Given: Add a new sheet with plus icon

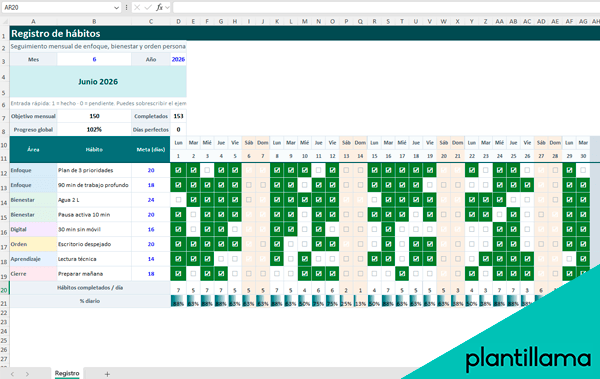Looking at the screenshot, I should (107, 374).
